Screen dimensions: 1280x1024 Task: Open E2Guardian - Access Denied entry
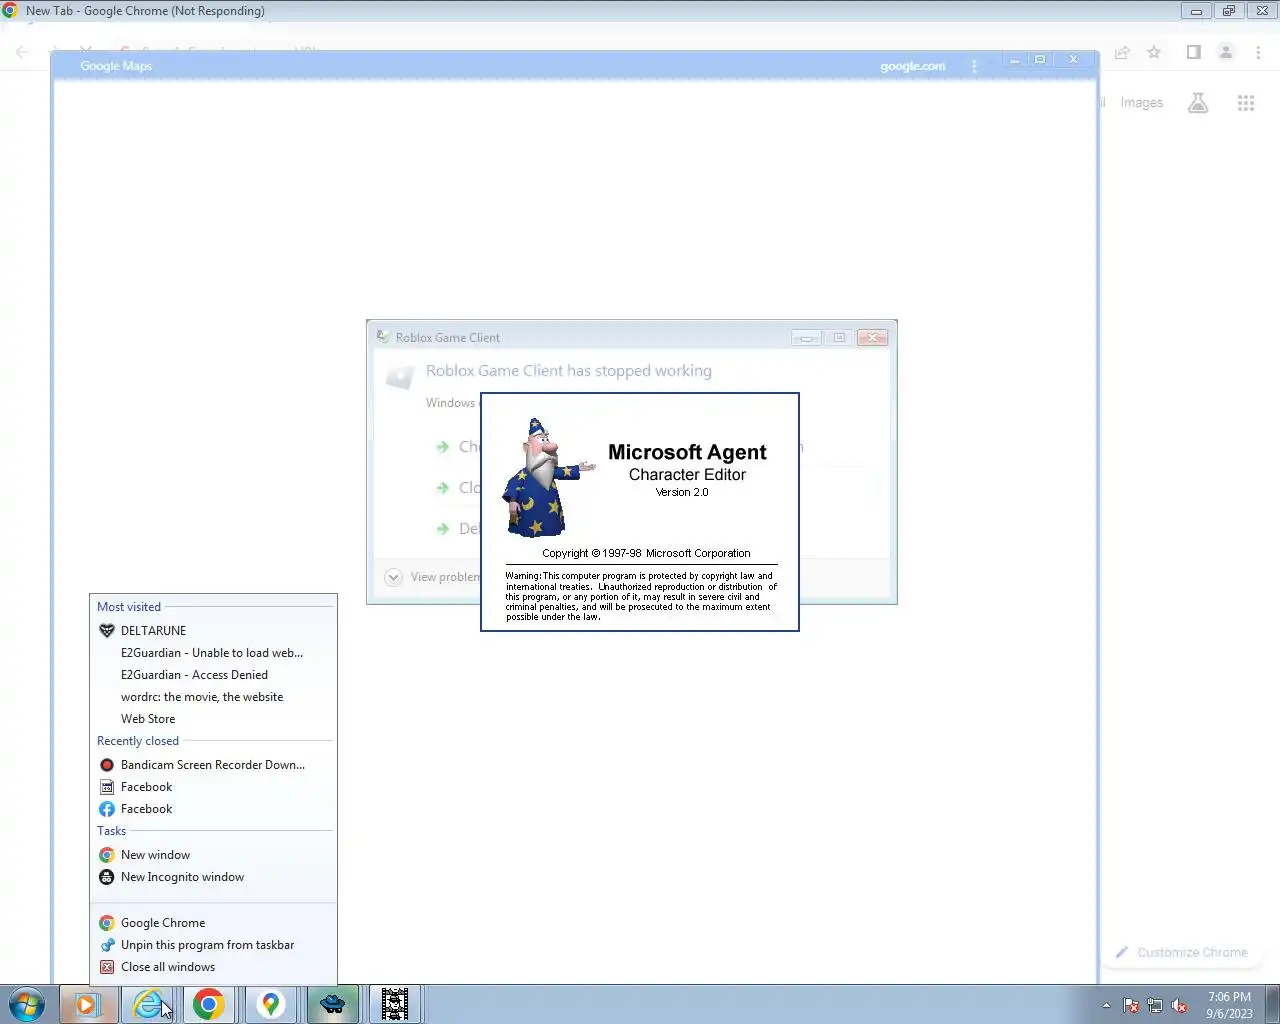tap(213, 675)
